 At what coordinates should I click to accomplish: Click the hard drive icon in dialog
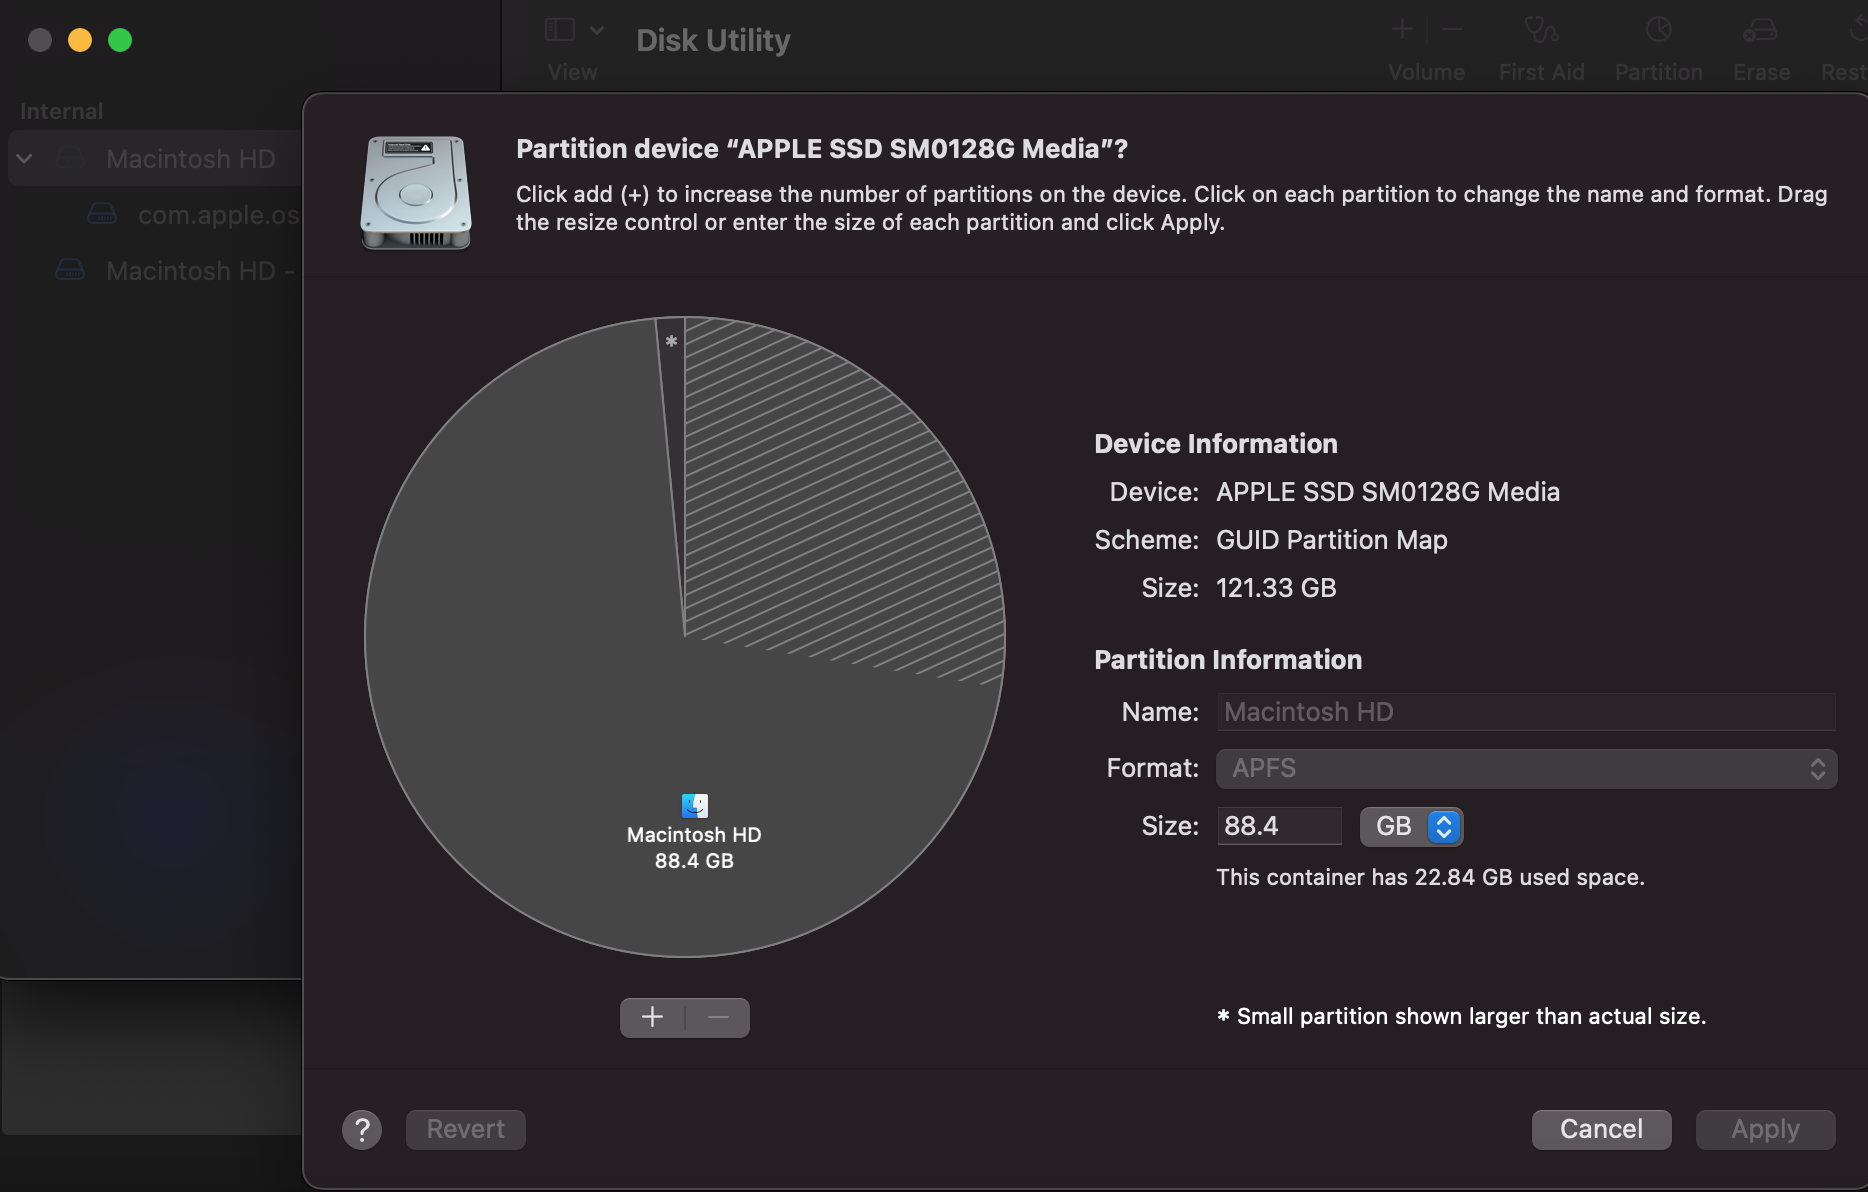(416, 193)
